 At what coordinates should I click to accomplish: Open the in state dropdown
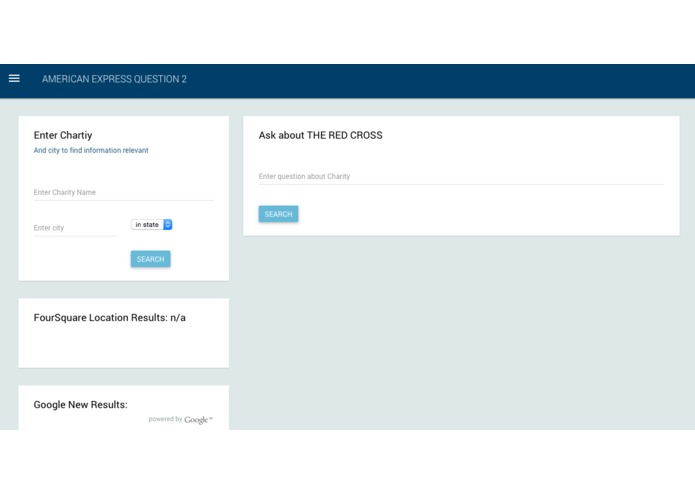click(152, 225)
